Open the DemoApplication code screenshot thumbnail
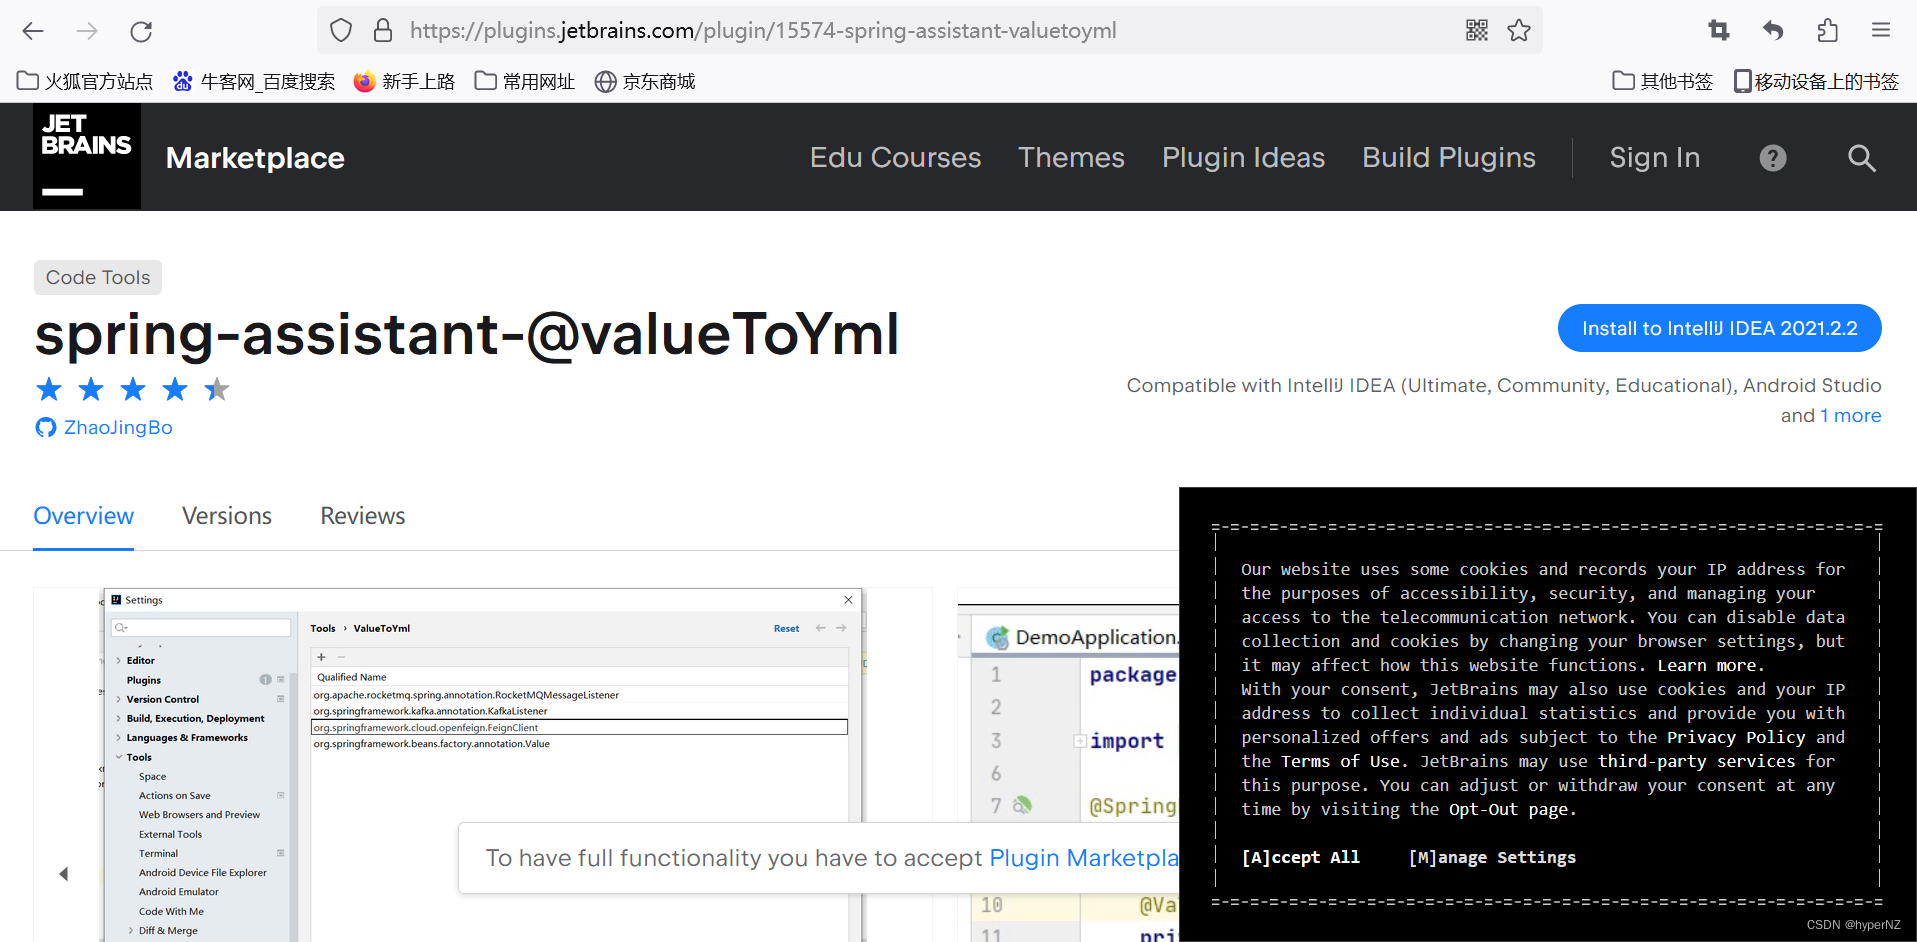 tap(1068, 765)
